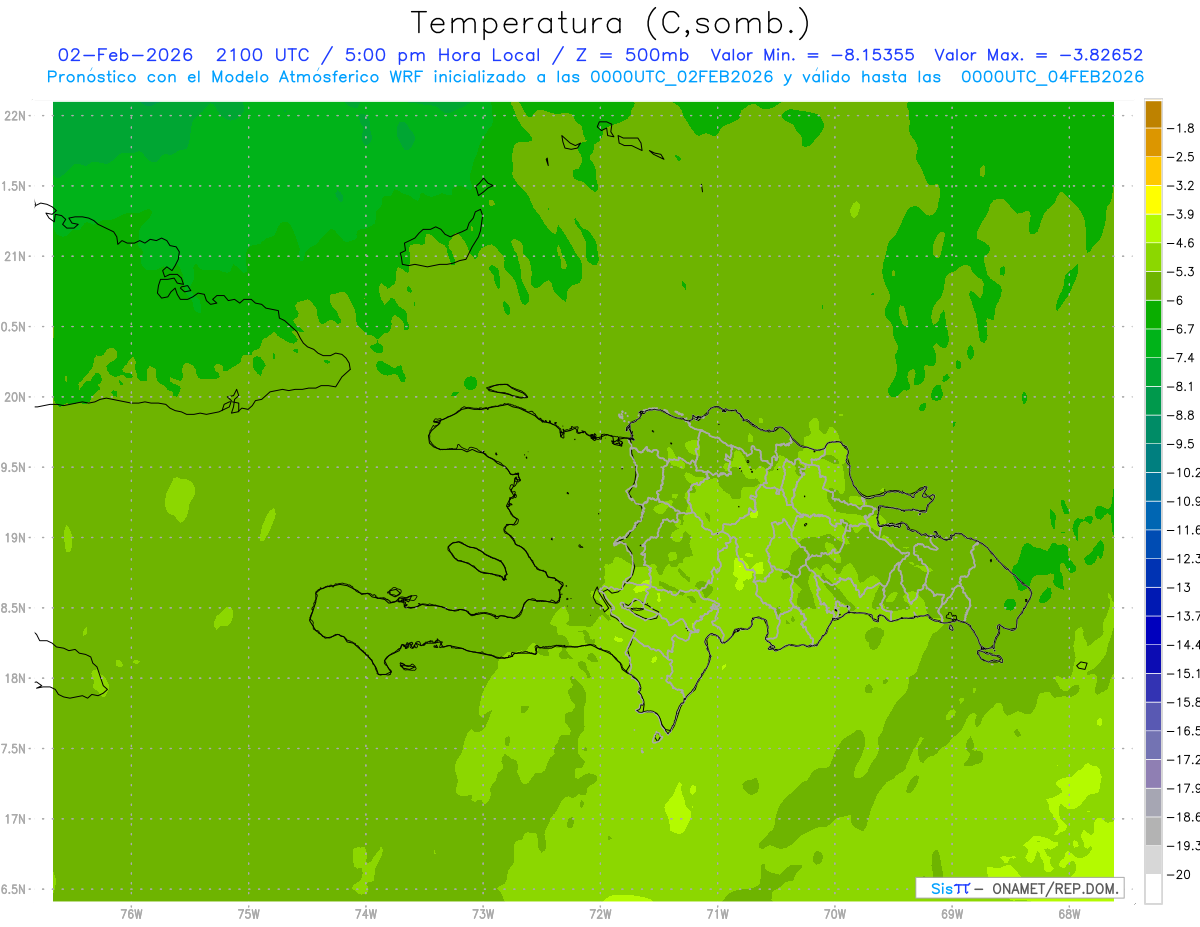Click the legend swatch between -8.1 and -8.8
Viewport: 1200px width, 927px height.
[1153, 401]
